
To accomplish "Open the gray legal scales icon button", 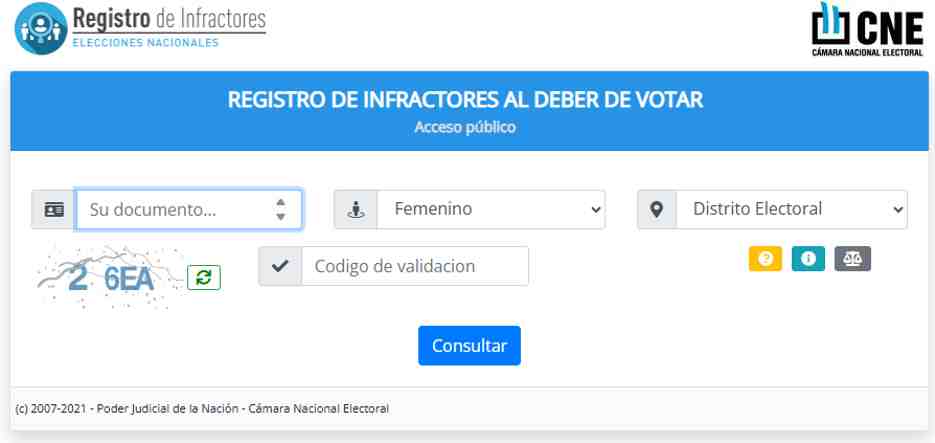I will click(852, 259).
